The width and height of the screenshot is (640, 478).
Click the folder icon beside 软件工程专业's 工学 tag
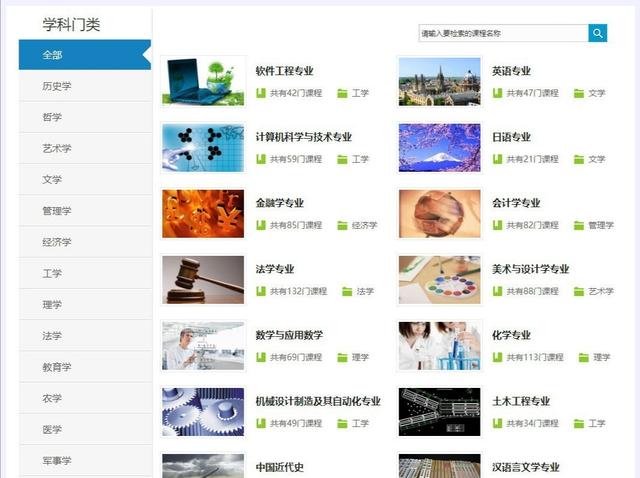tap(342, 93)
